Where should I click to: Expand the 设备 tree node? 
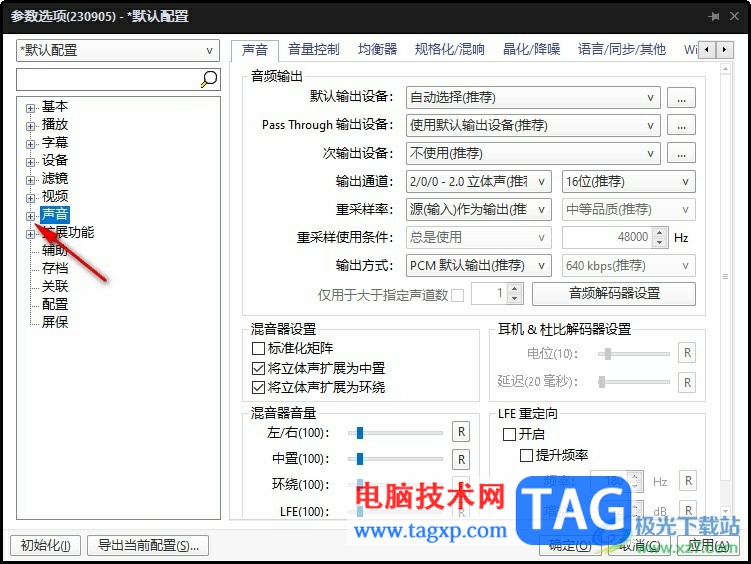point(30,162)
